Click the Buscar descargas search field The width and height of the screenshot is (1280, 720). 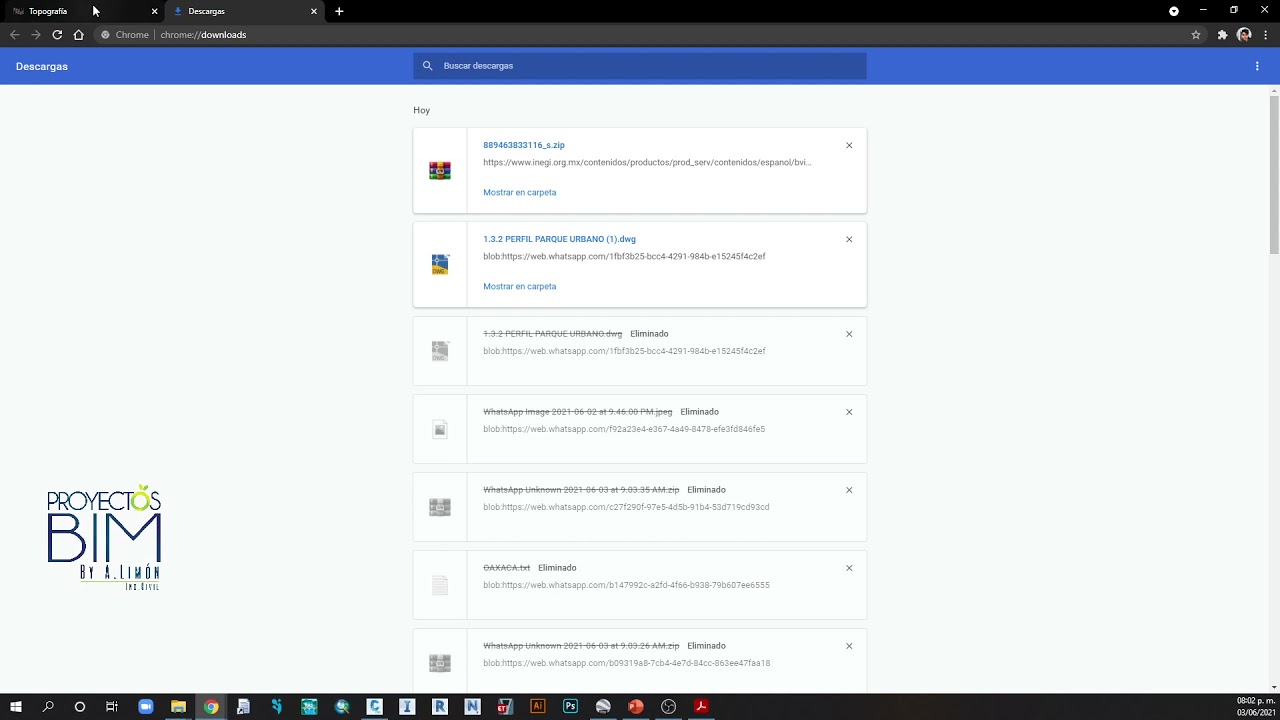tap(640, 66)
